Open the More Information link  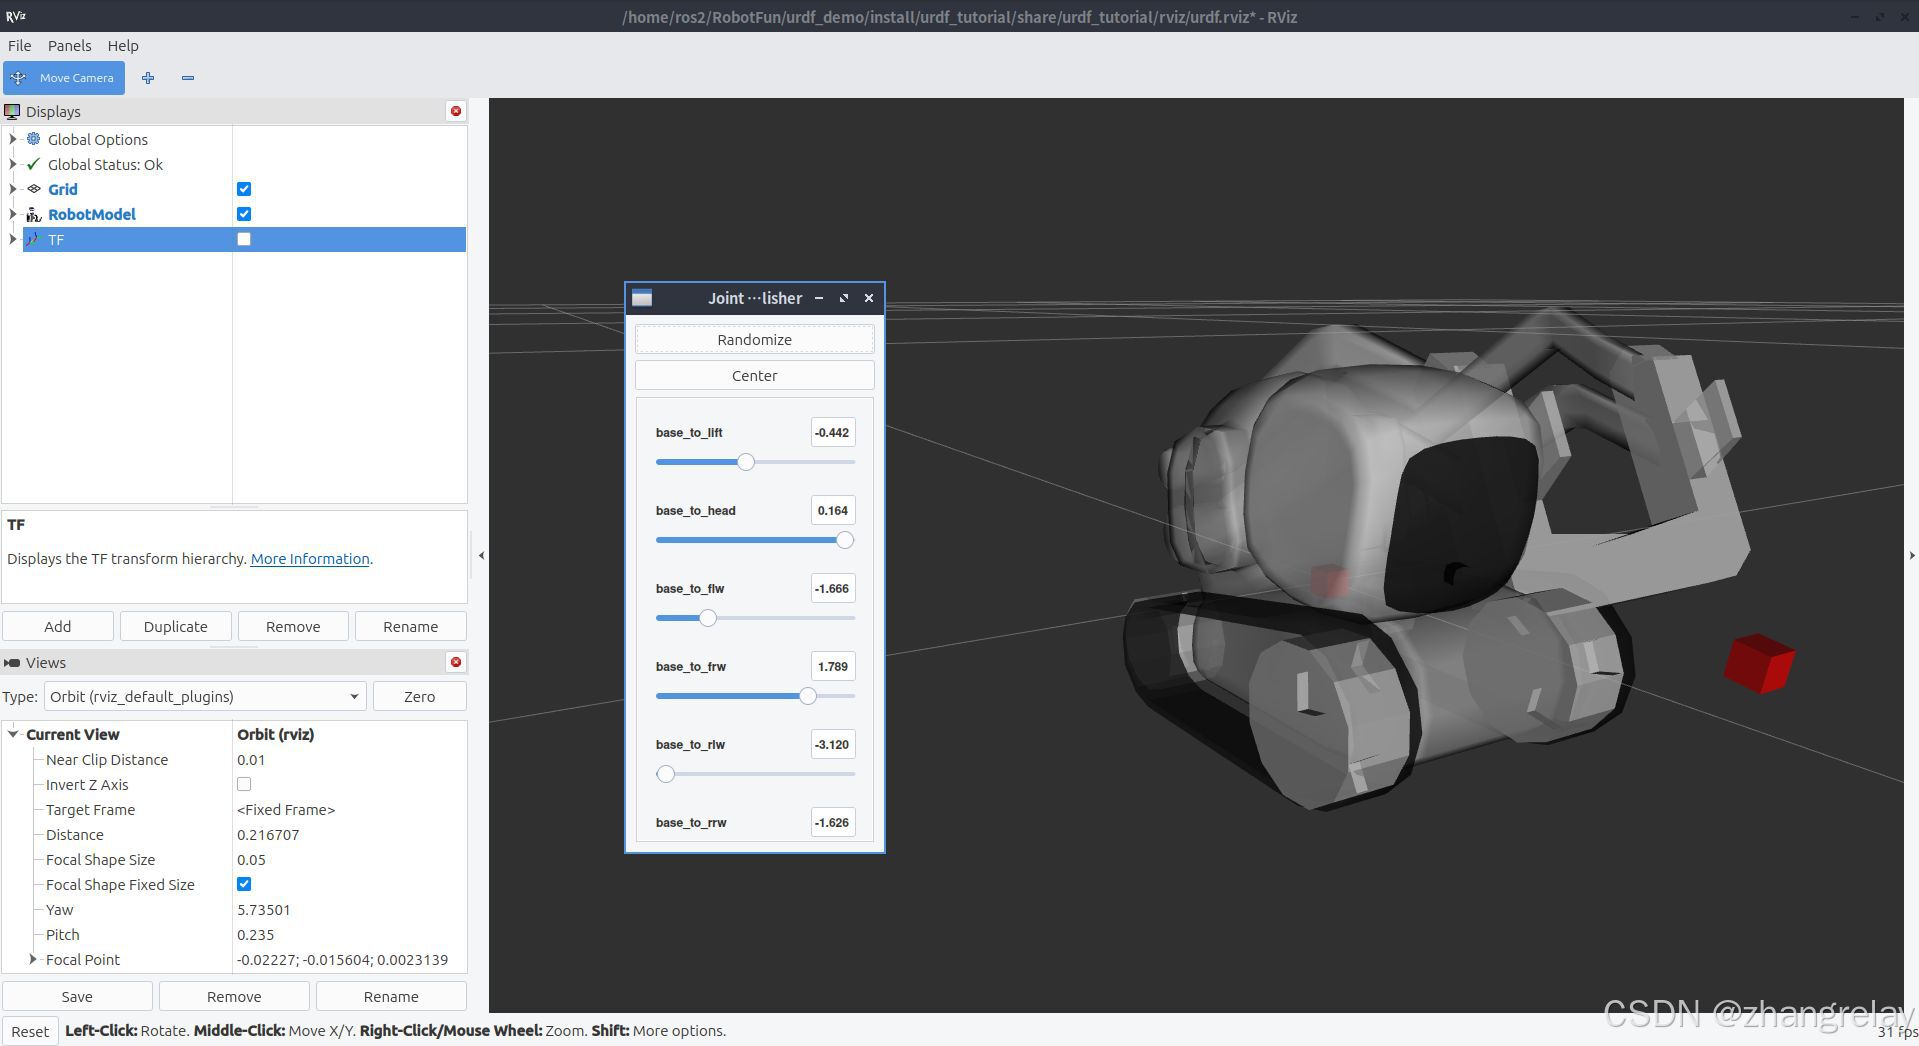tap(310, 559)
